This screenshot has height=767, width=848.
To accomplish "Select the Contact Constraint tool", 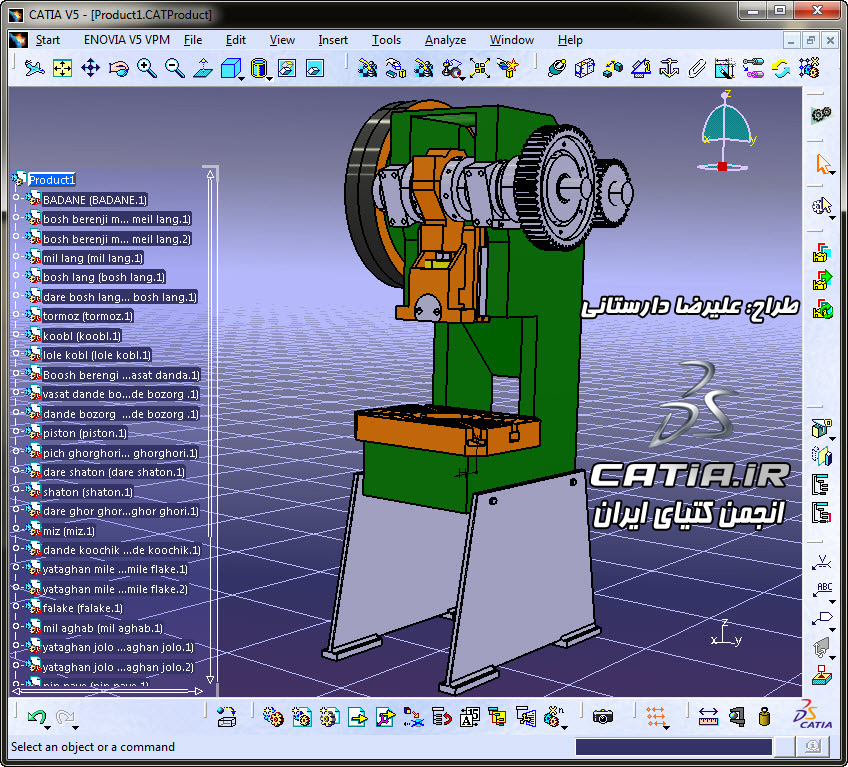I will click(585, 68).
